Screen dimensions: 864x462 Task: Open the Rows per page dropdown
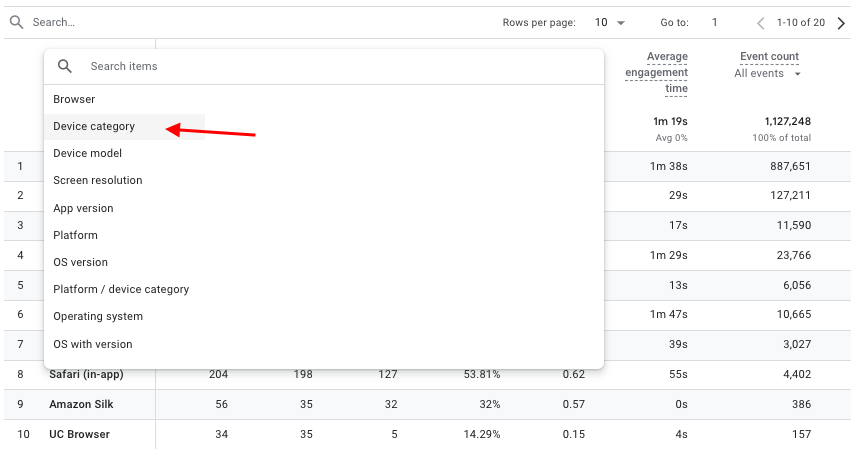610,23
